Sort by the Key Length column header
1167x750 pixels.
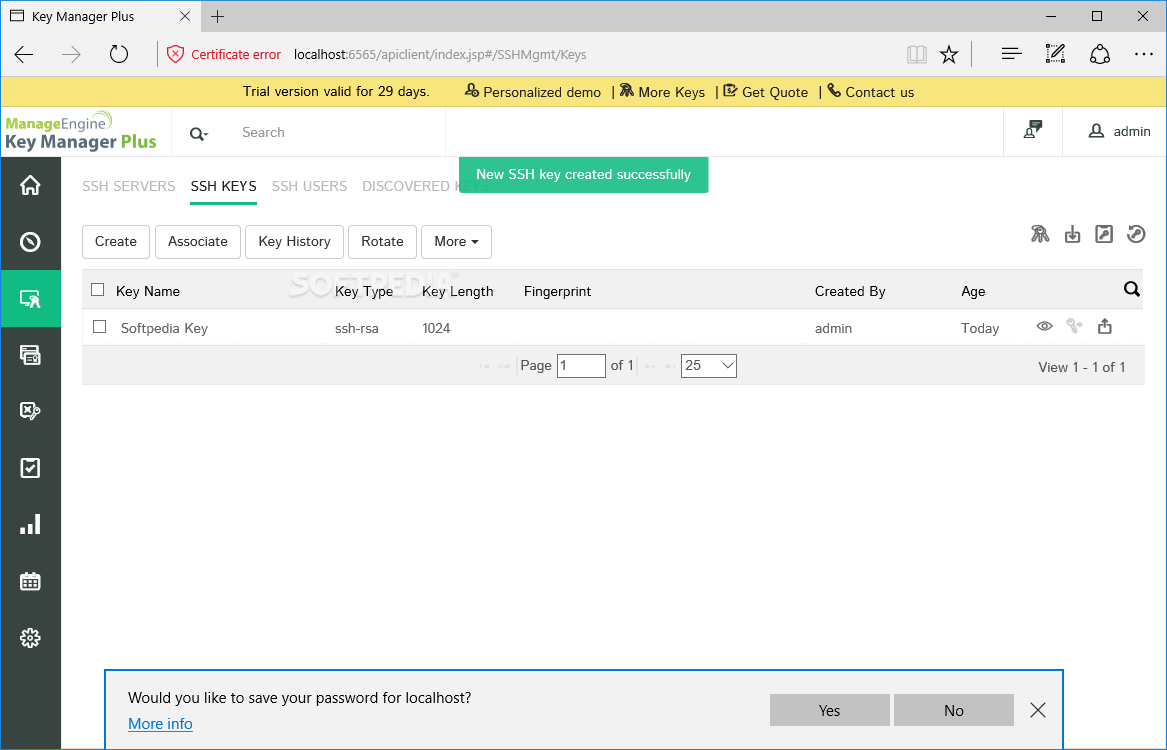(457, 291)
